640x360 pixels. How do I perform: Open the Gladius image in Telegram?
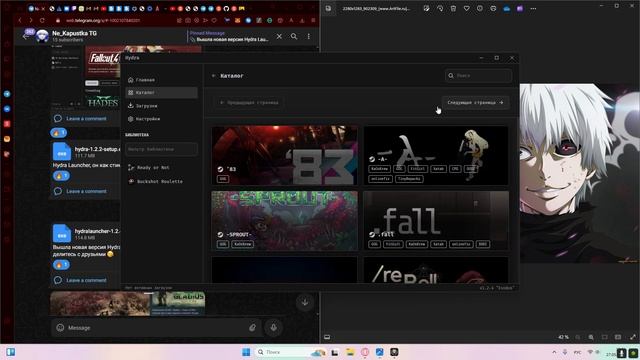178,304
